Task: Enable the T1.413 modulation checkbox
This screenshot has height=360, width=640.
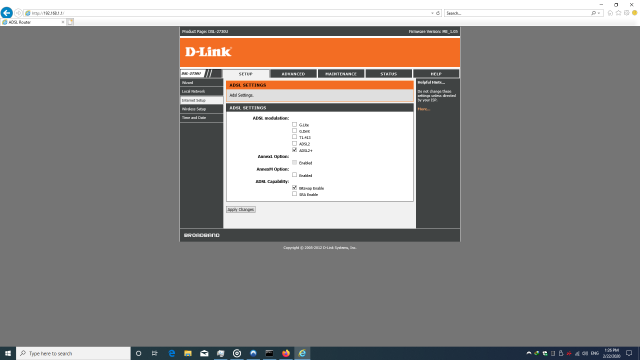Action: coord(294,137)
